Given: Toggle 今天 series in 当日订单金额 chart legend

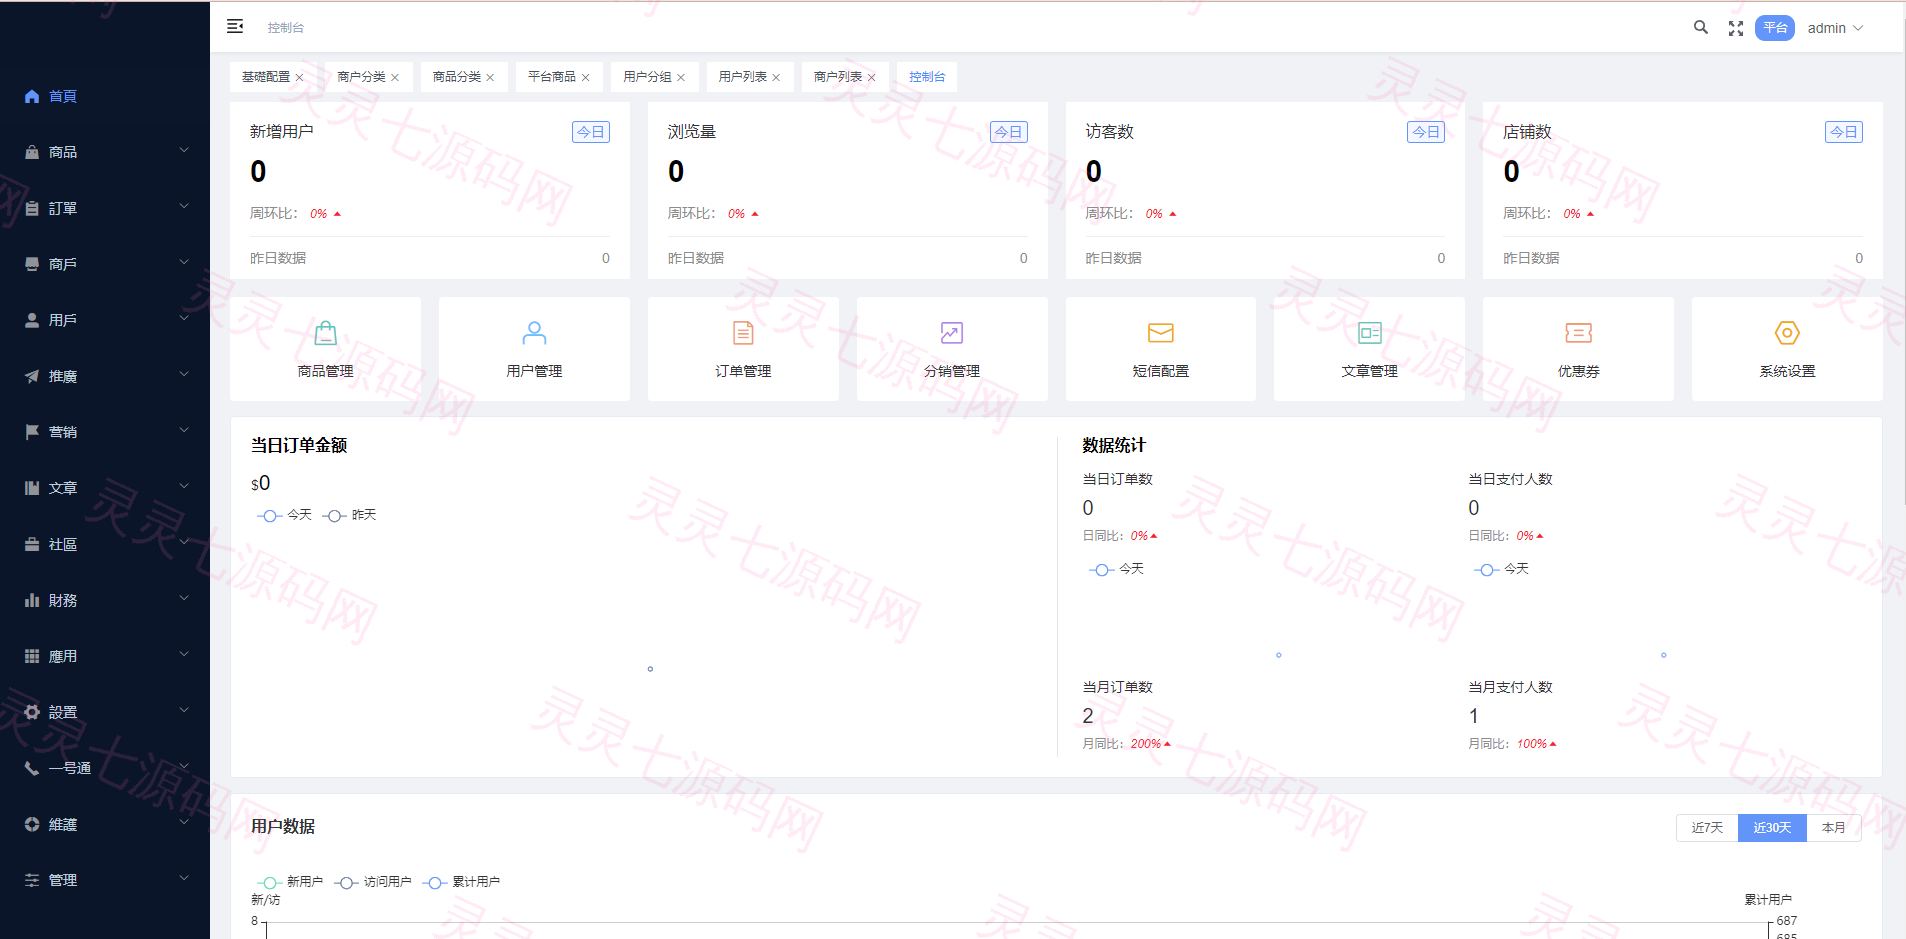Looking at the screenshot, I should click(x=285, y=515).
